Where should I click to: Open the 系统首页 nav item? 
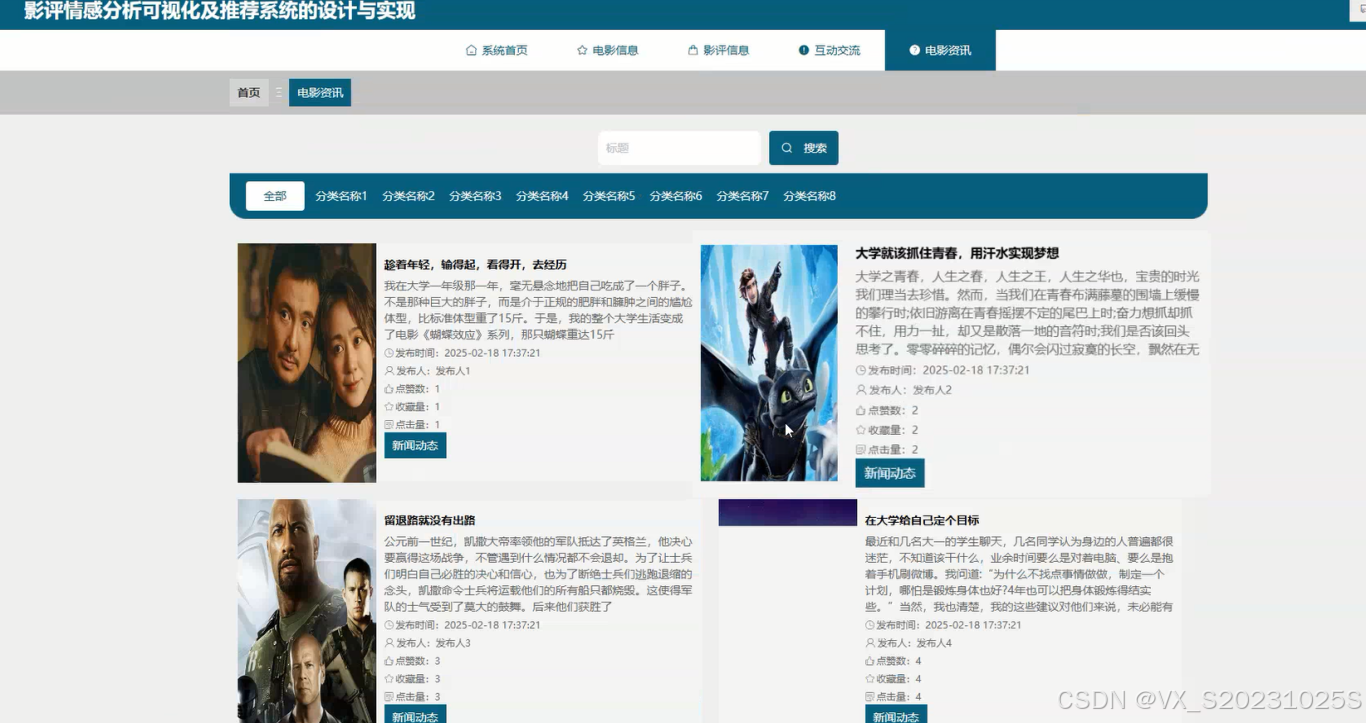(x=497, y=50)
